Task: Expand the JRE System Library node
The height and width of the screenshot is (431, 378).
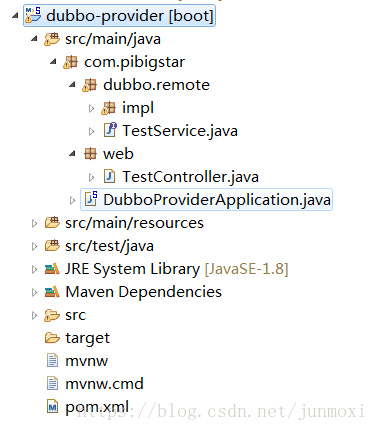Action: pos(34,269)
